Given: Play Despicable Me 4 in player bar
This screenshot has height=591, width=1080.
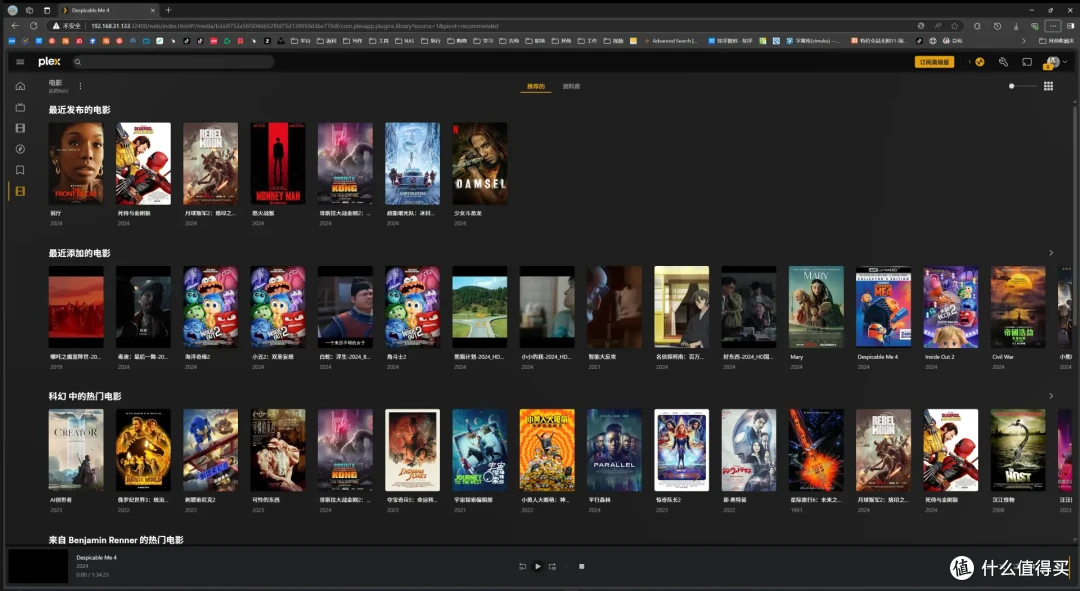Looking at the screenshot, I should pos(538,566).
